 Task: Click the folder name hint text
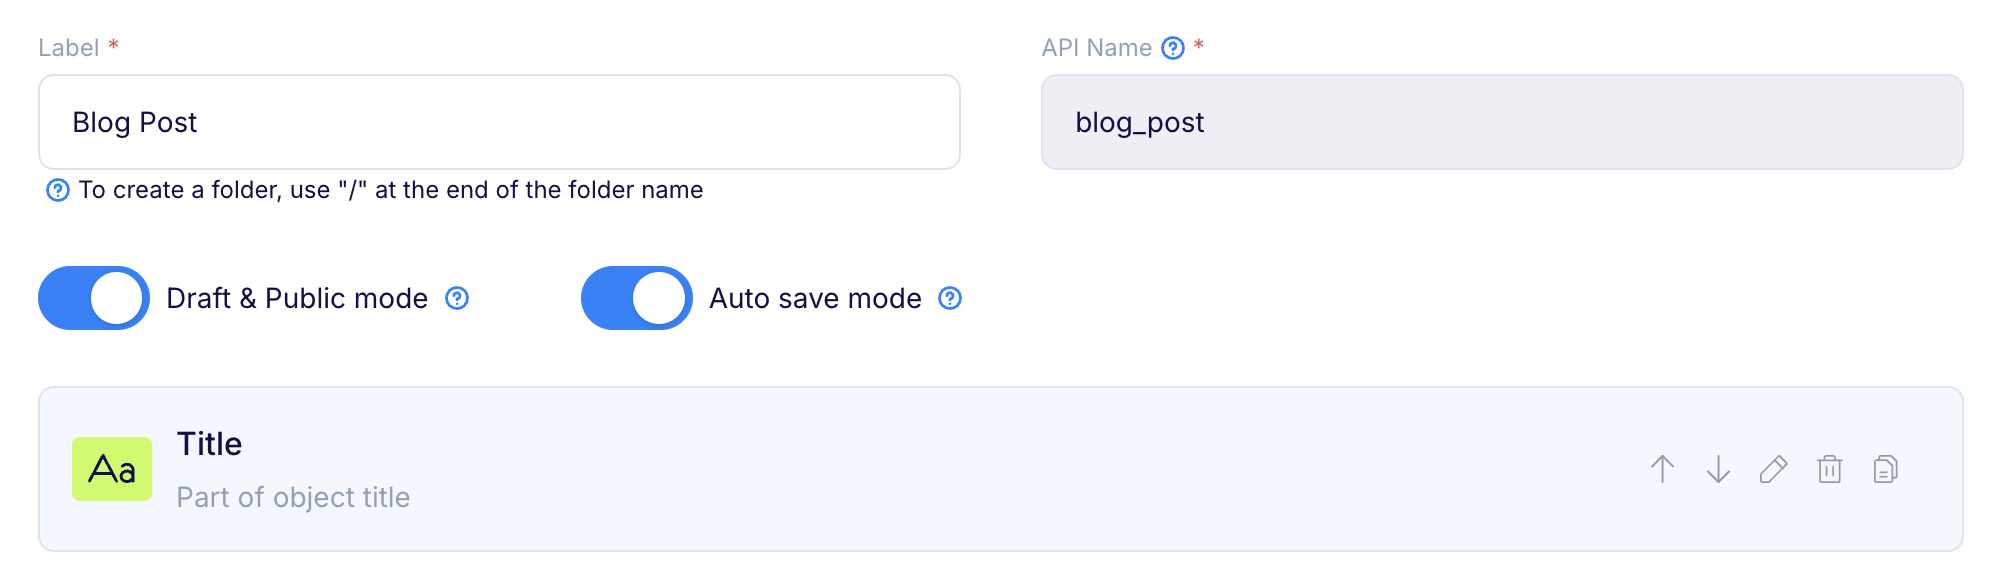click(391, 190)
